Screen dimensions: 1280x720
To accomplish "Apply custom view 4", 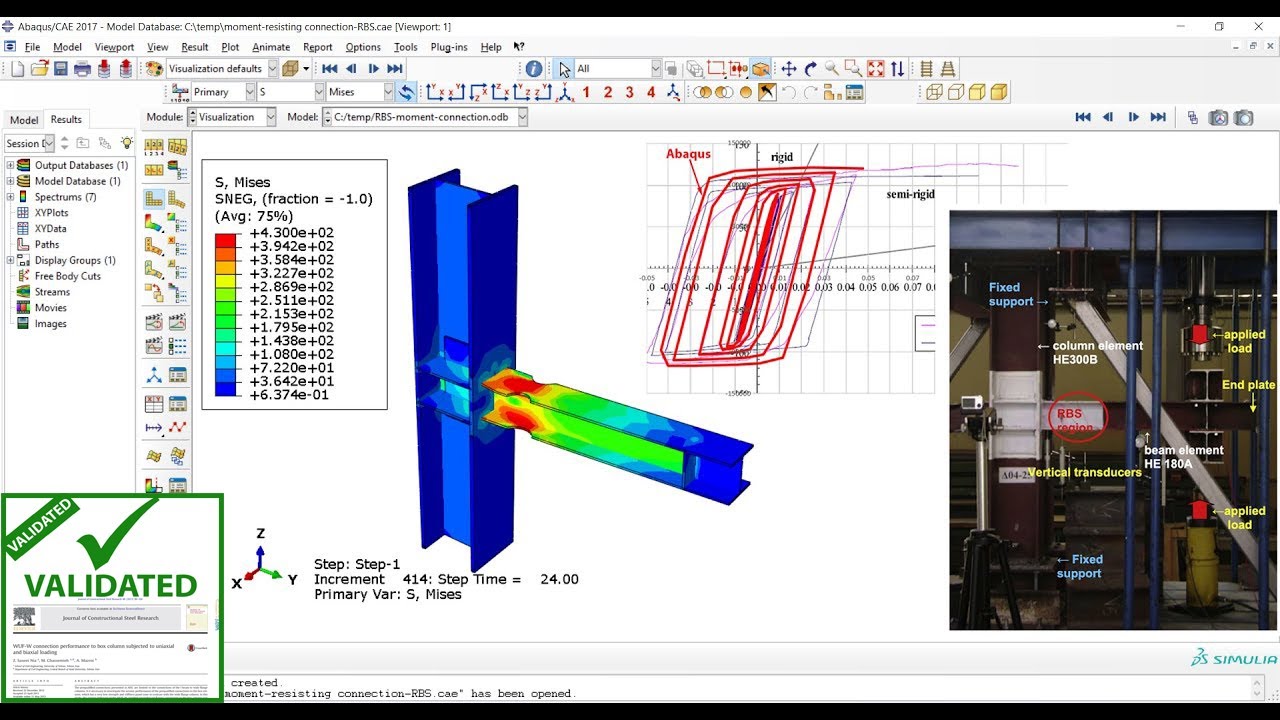I will pyautogui.click(x=651, y=92).
